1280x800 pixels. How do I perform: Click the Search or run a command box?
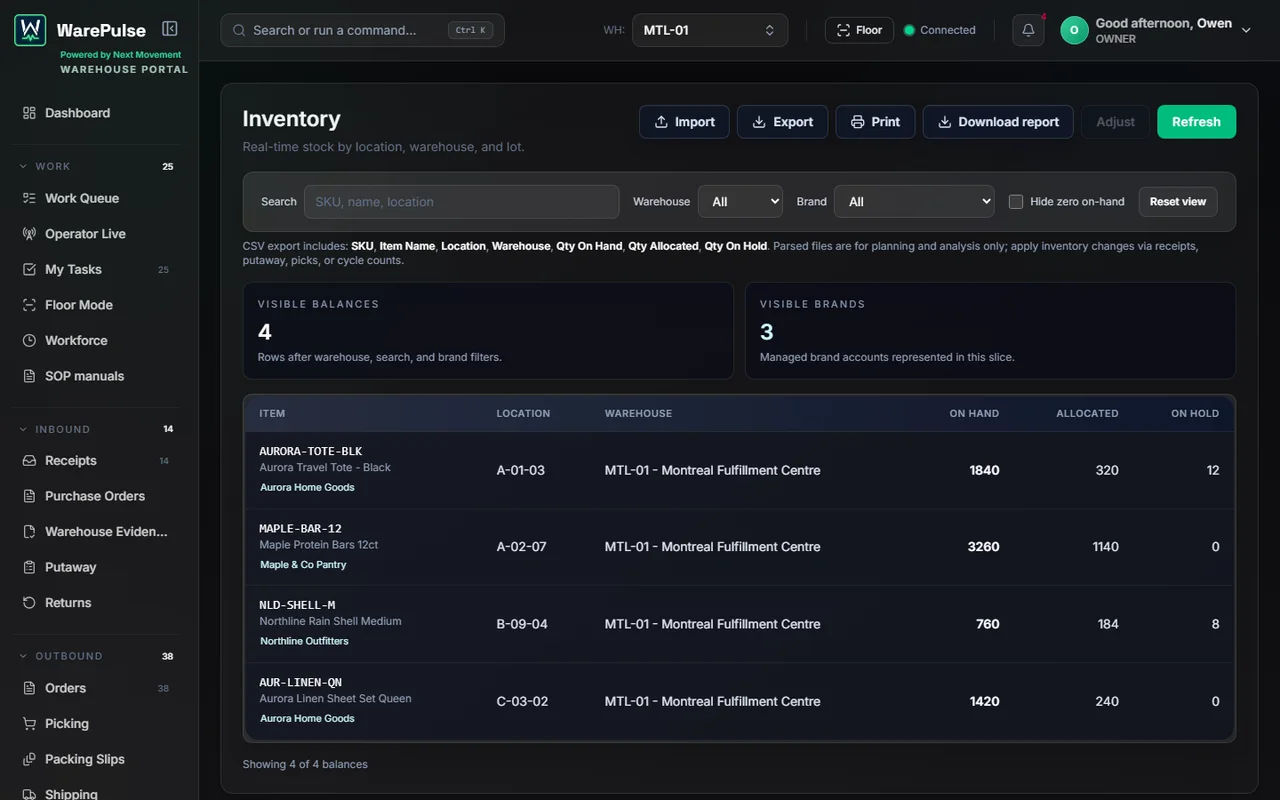(x=362, y=30)
